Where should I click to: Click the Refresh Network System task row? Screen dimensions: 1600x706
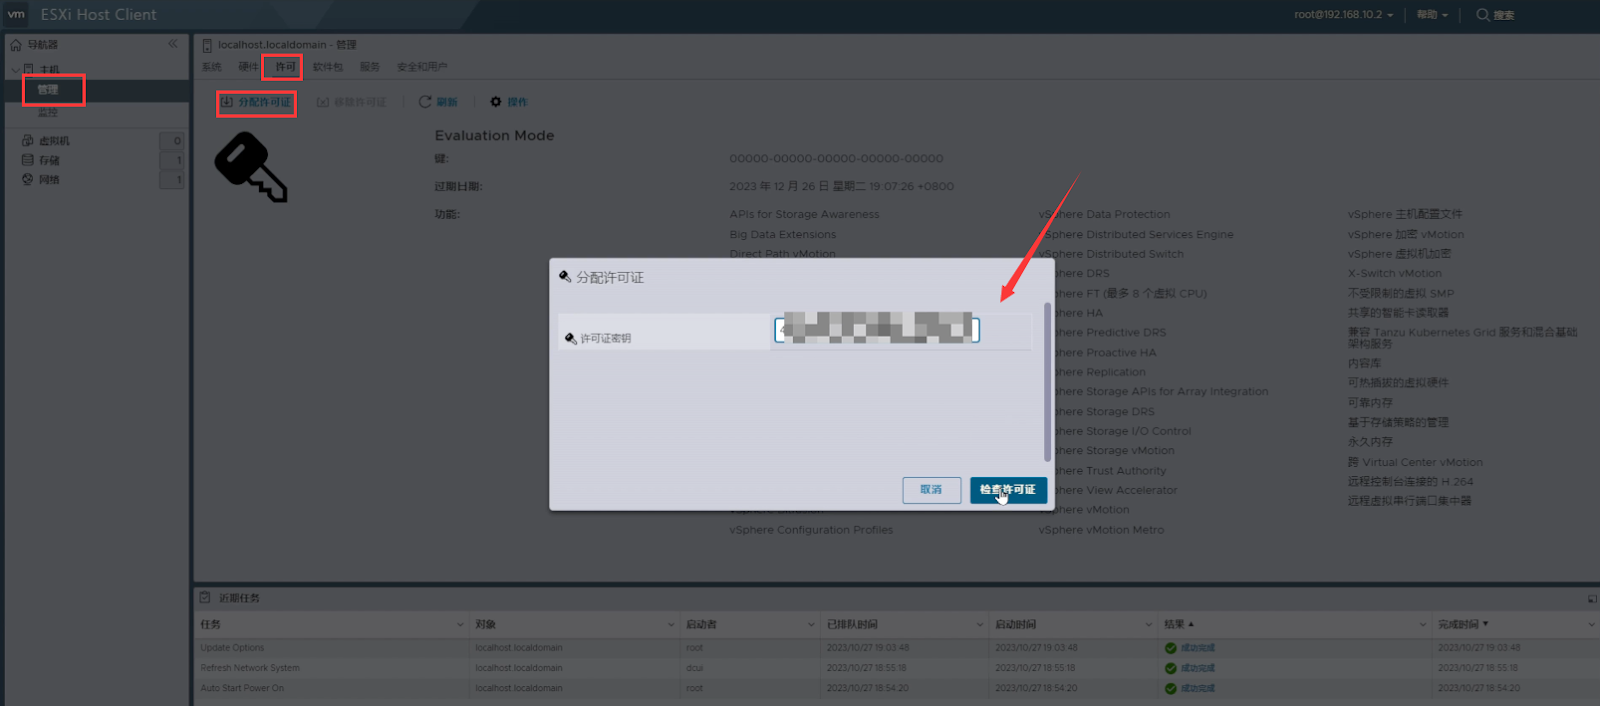896,668
